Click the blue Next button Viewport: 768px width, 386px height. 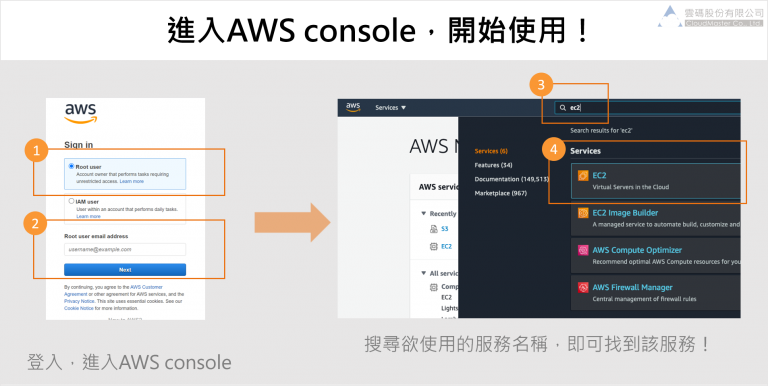click(x=125, y=269)
